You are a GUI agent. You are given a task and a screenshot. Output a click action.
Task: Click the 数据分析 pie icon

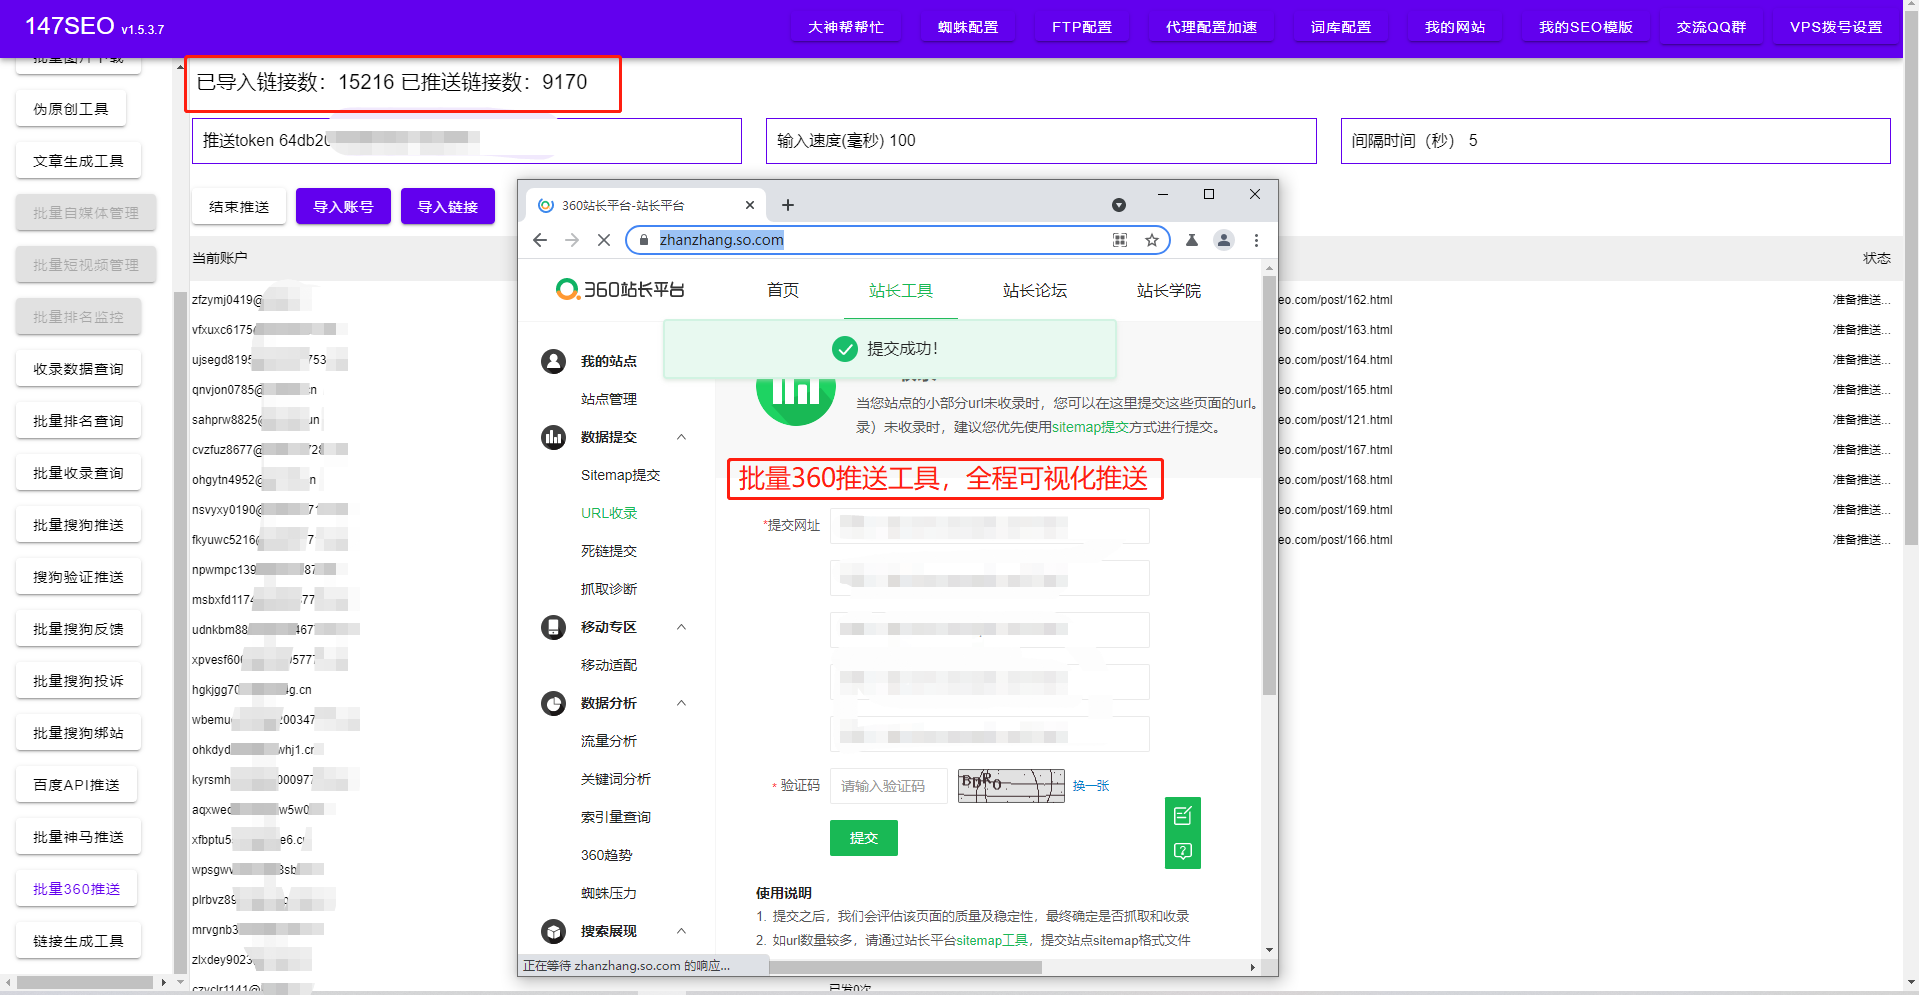[x=553, y=703]
